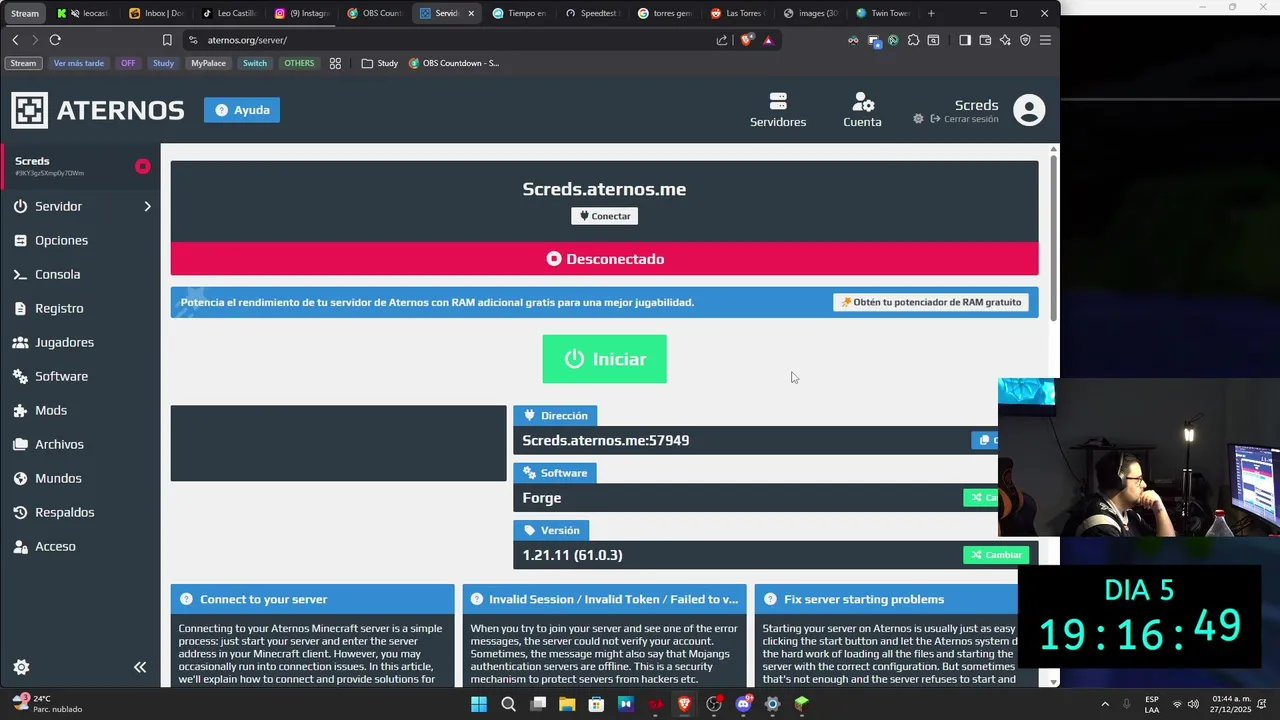Click the share icon in address bar

722,40
